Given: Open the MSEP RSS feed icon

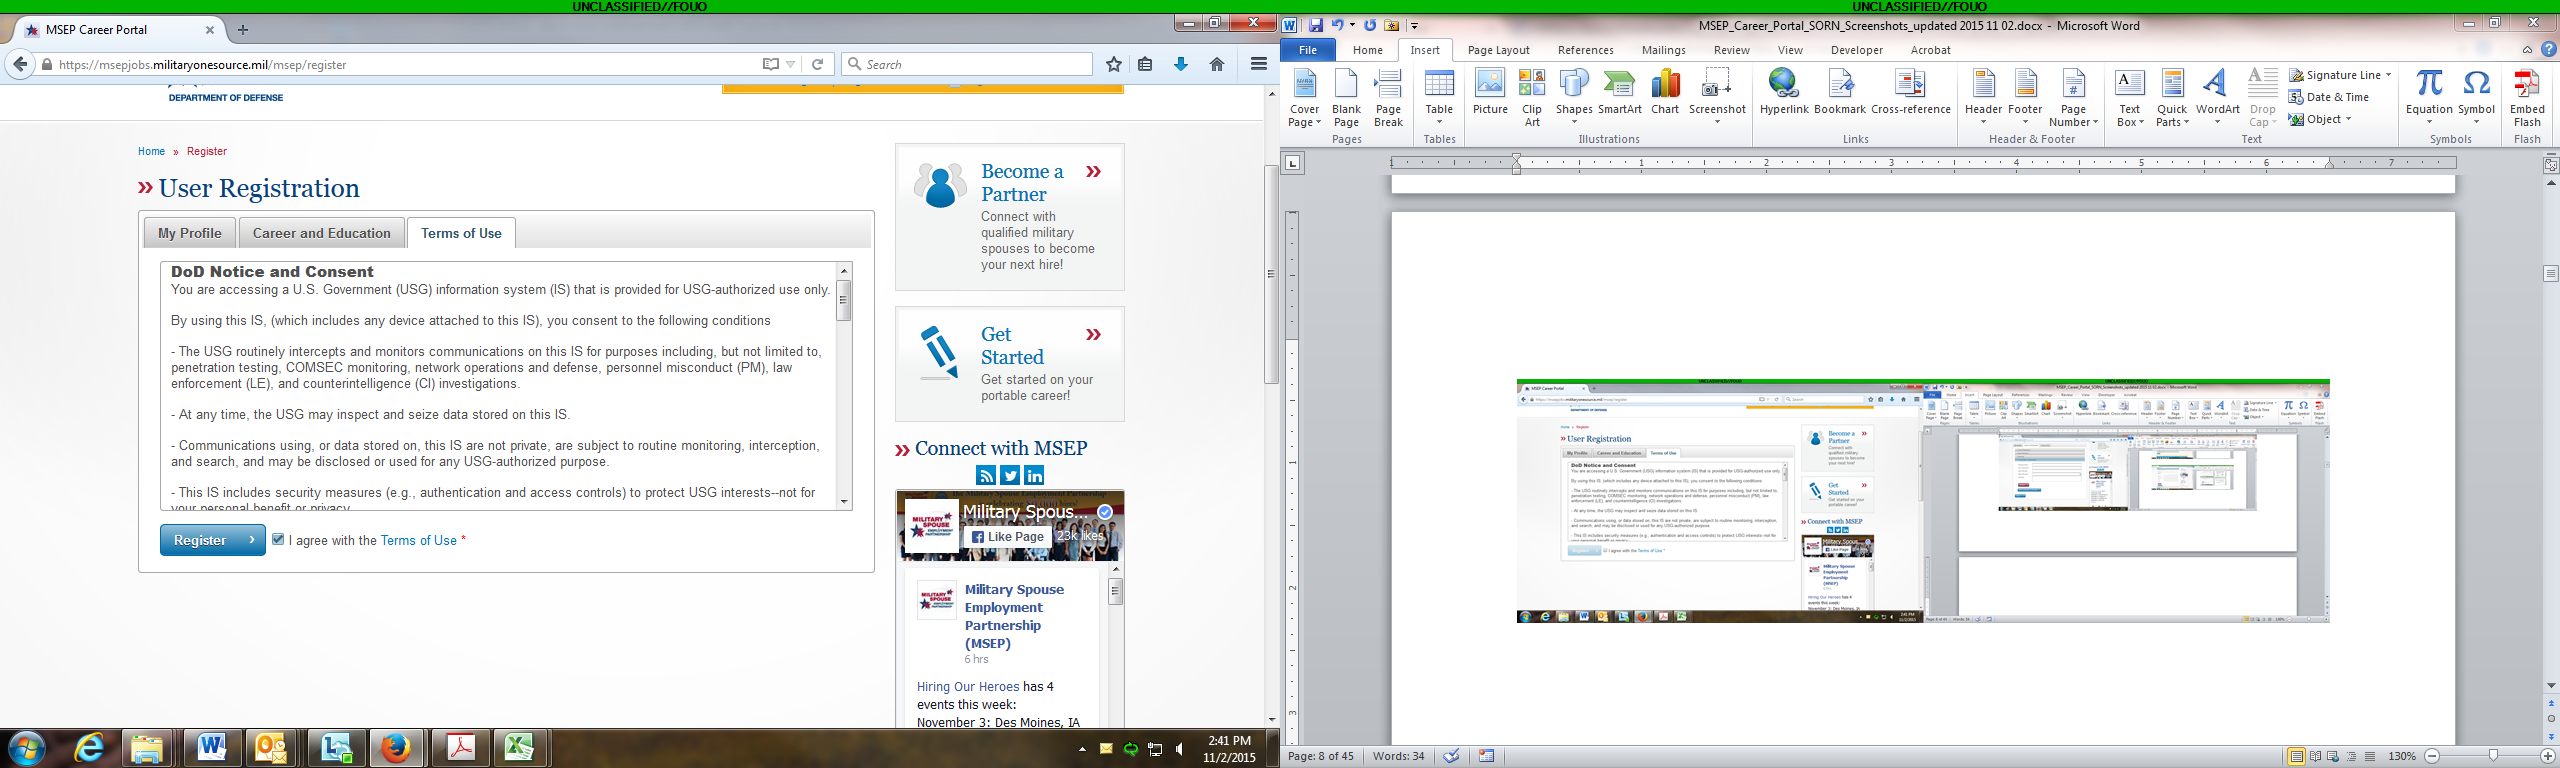Looking at the screenshot, I should [986, 476].
